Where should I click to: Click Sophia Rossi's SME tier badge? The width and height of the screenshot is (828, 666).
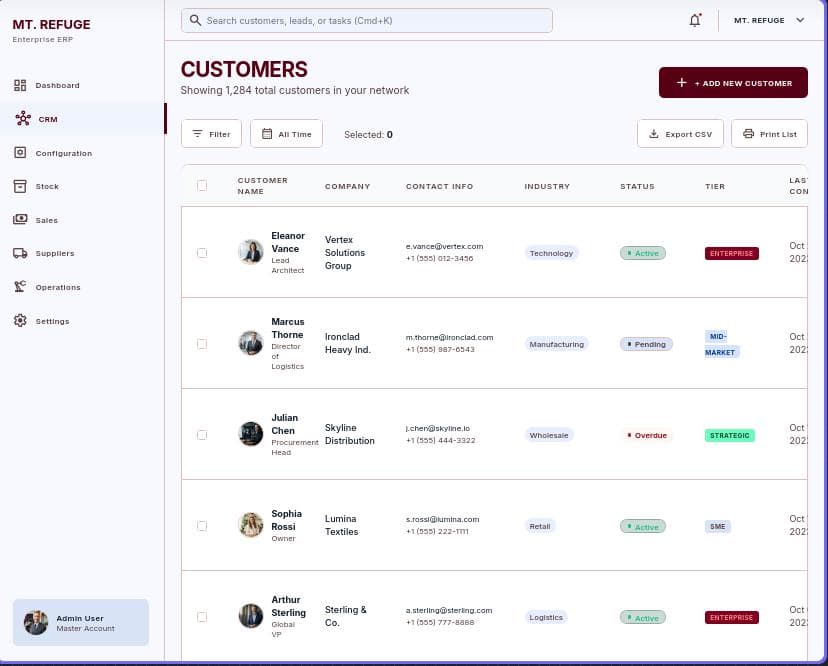point(718,526)
